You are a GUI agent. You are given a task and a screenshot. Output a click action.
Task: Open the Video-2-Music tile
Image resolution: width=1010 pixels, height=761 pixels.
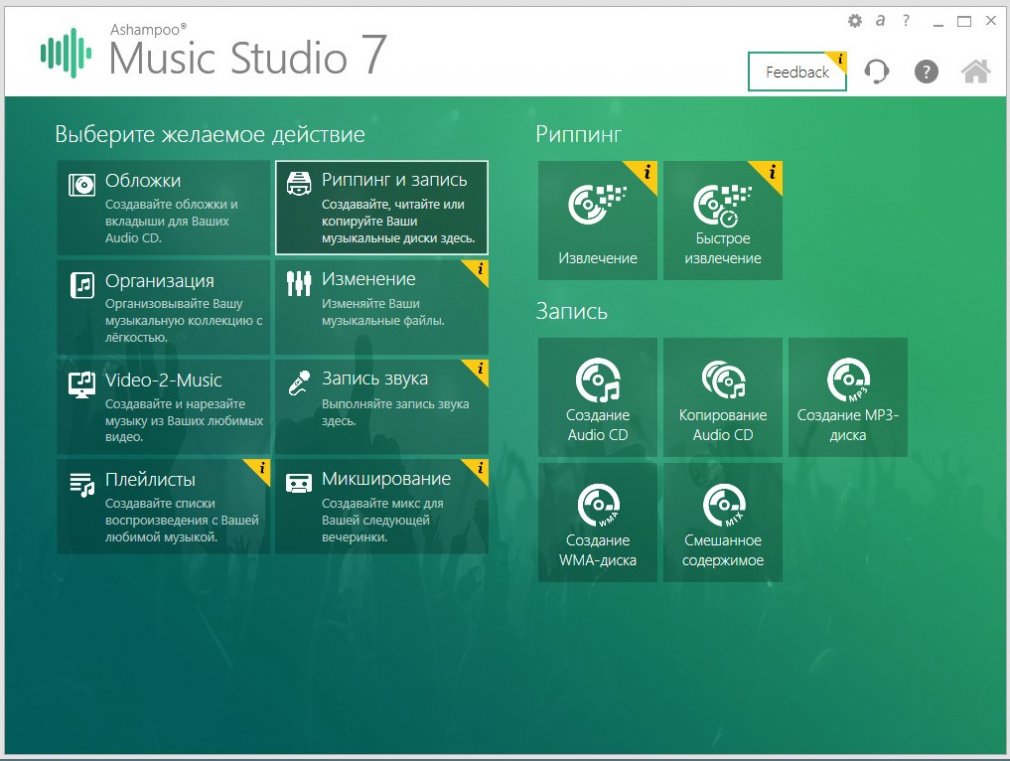pyautogui.click(x=163, y=407)
